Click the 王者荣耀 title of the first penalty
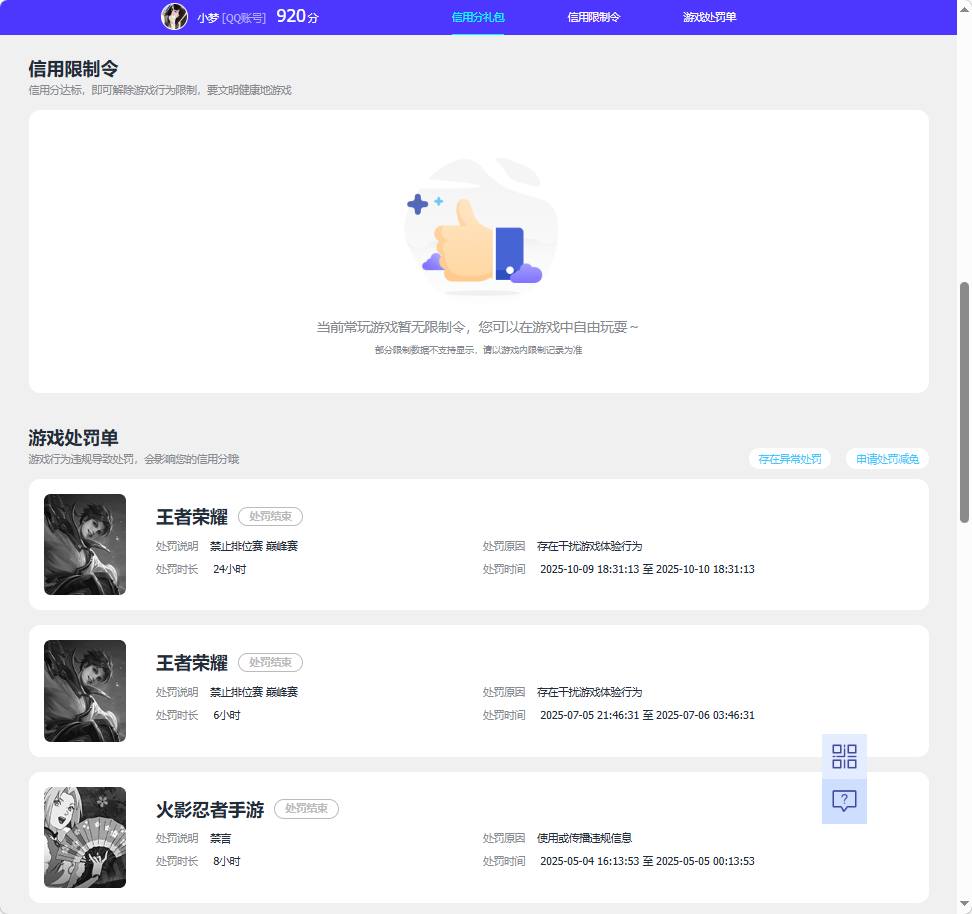The width and height of the screenshot is (972, 914). coord(192,517)
